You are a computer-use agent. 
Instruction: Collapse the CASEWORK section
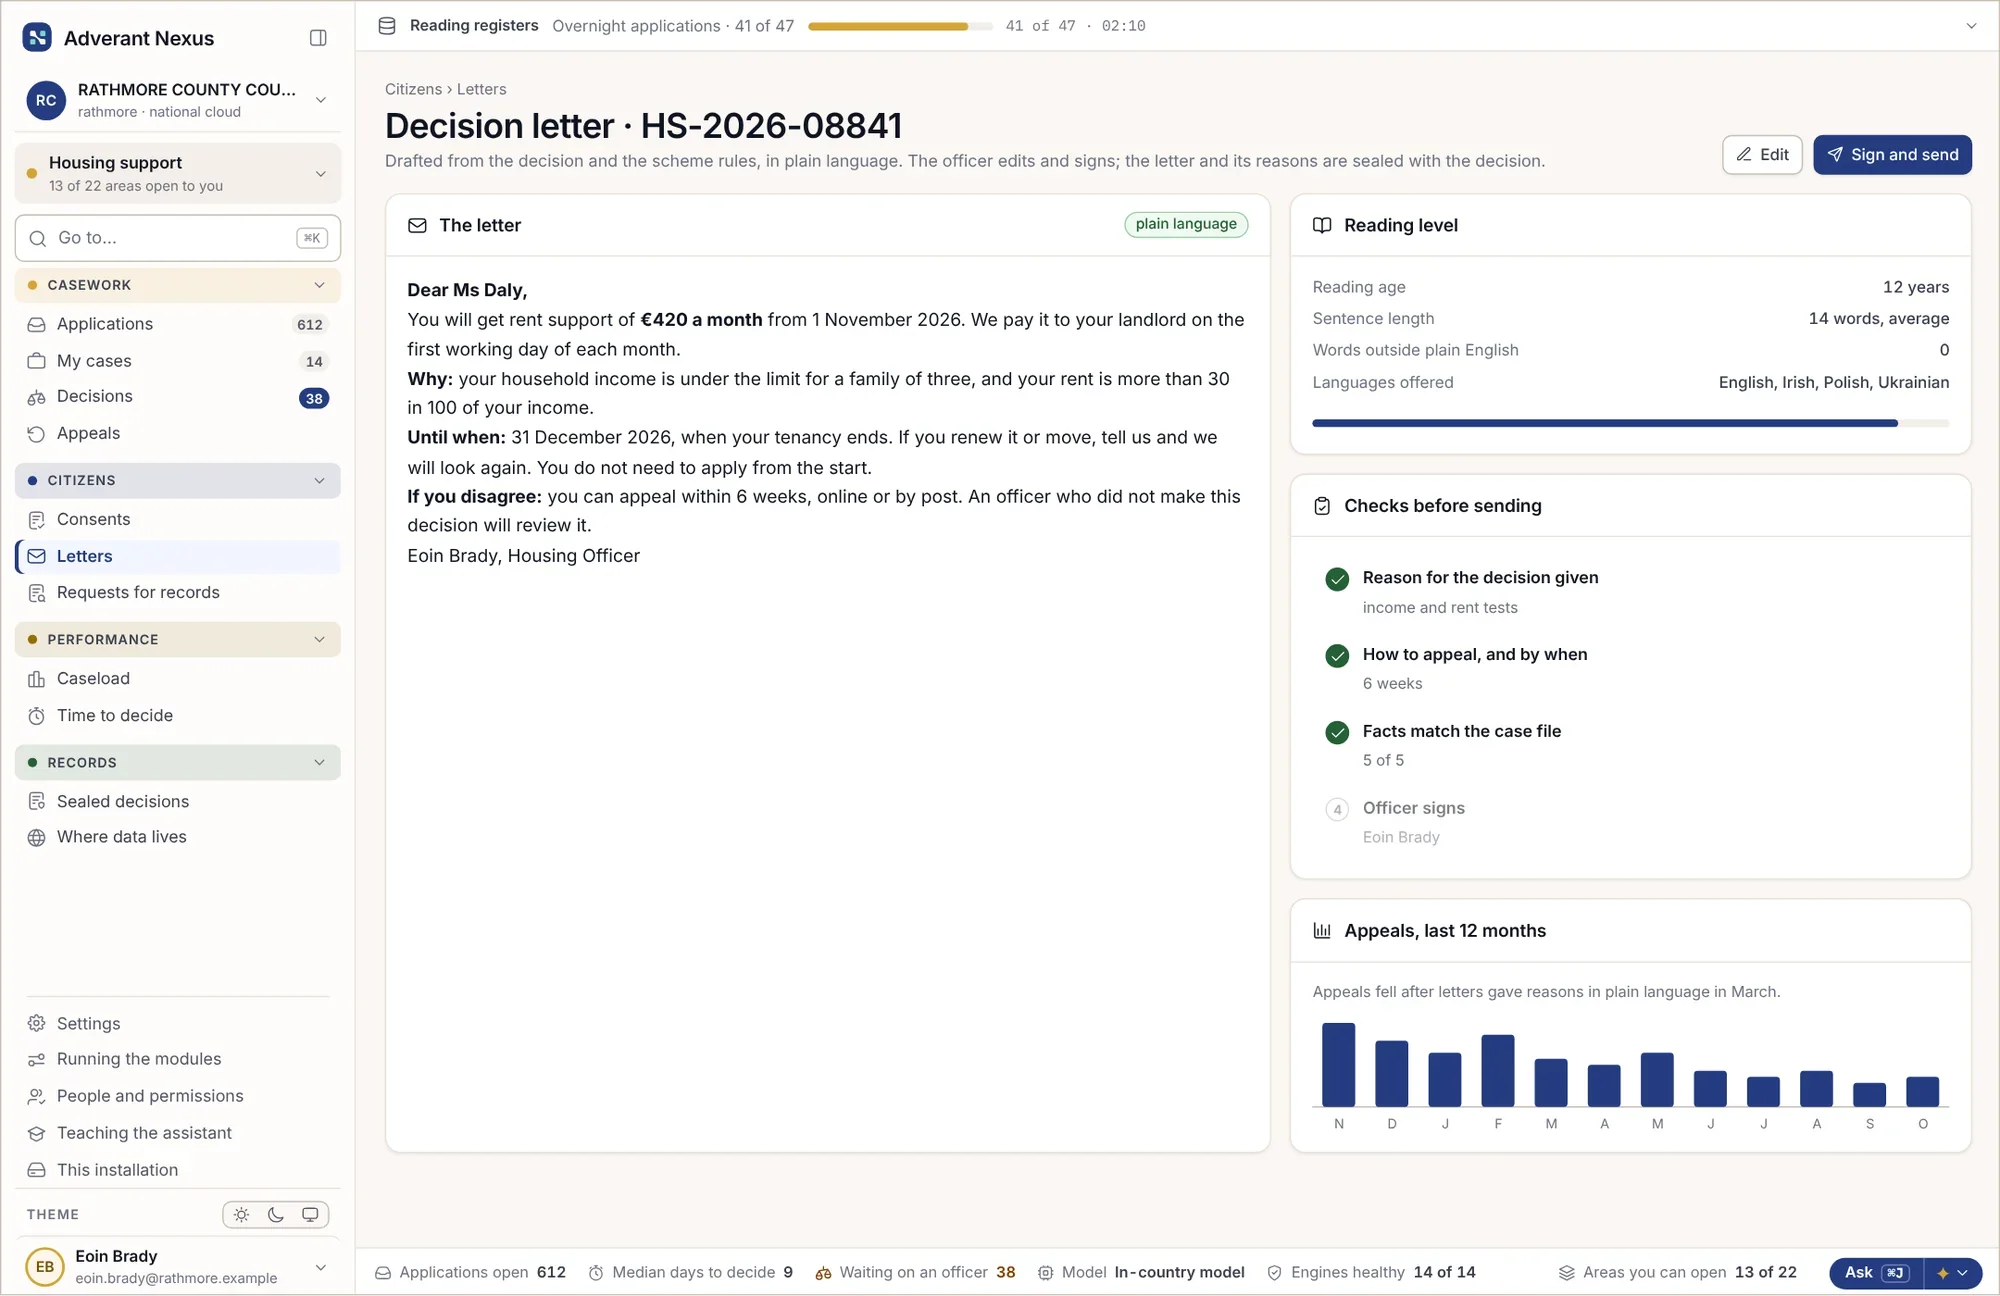[178, 285]
